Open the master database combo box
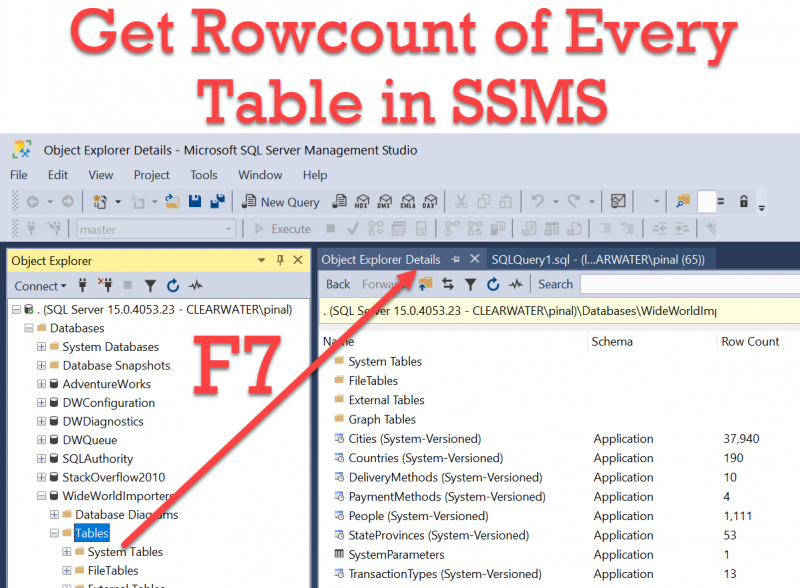This screenshot has height=588, width=800. click(x=156, y=229)
